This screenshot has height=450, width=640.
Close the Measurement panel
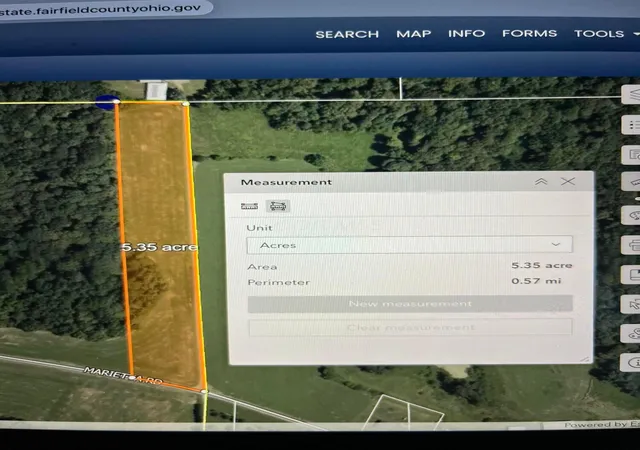click(x=568, y=181)
